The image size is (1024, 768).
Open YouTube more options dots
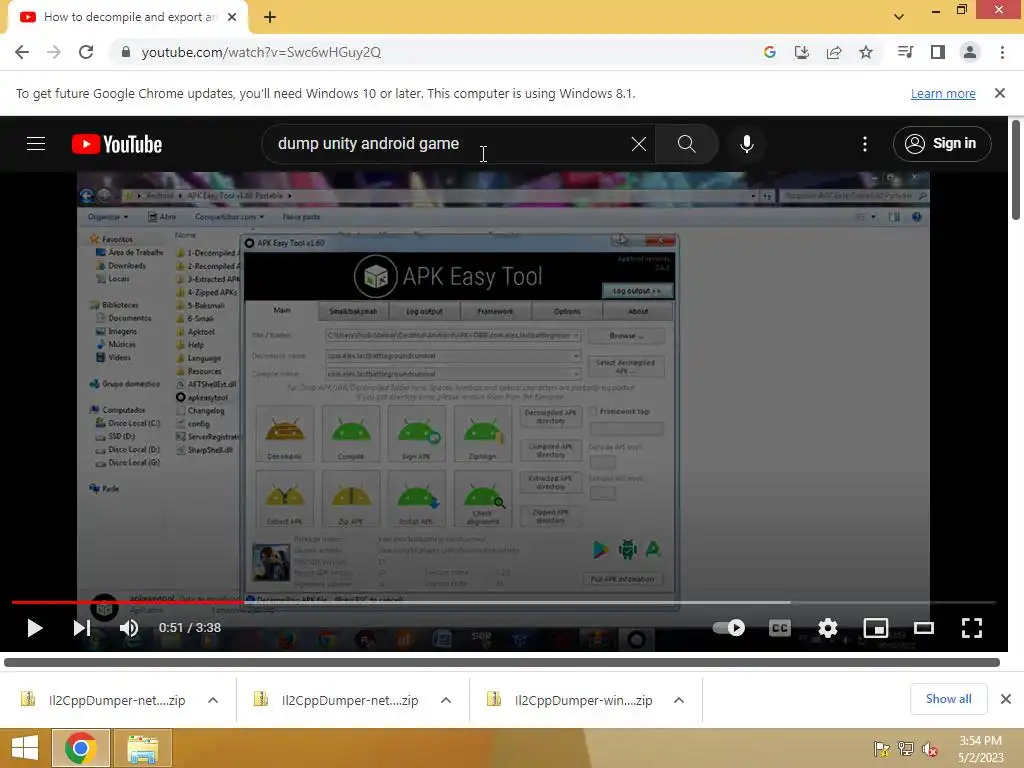click(865, 144)
